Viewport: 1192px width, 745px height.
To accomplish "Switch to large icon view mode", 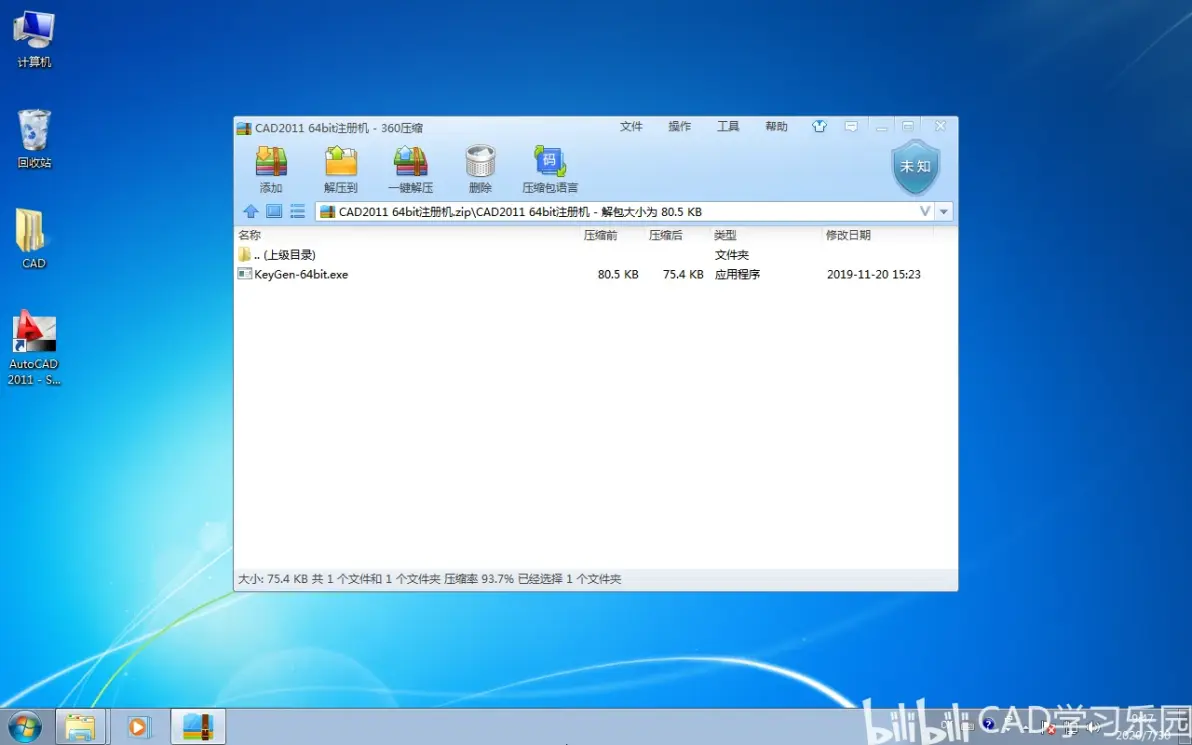I will point(274,211).
